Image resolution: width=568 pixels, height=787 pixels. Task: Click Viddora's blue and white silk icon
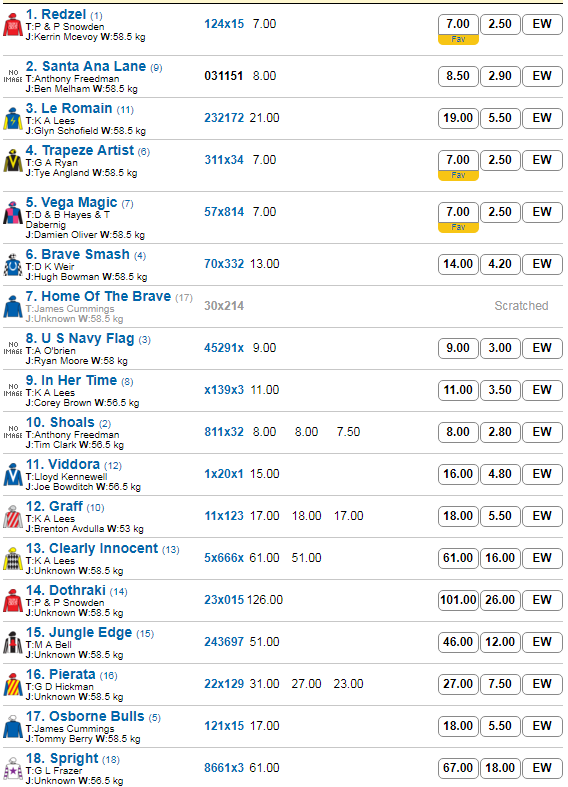tap(13, 474)
